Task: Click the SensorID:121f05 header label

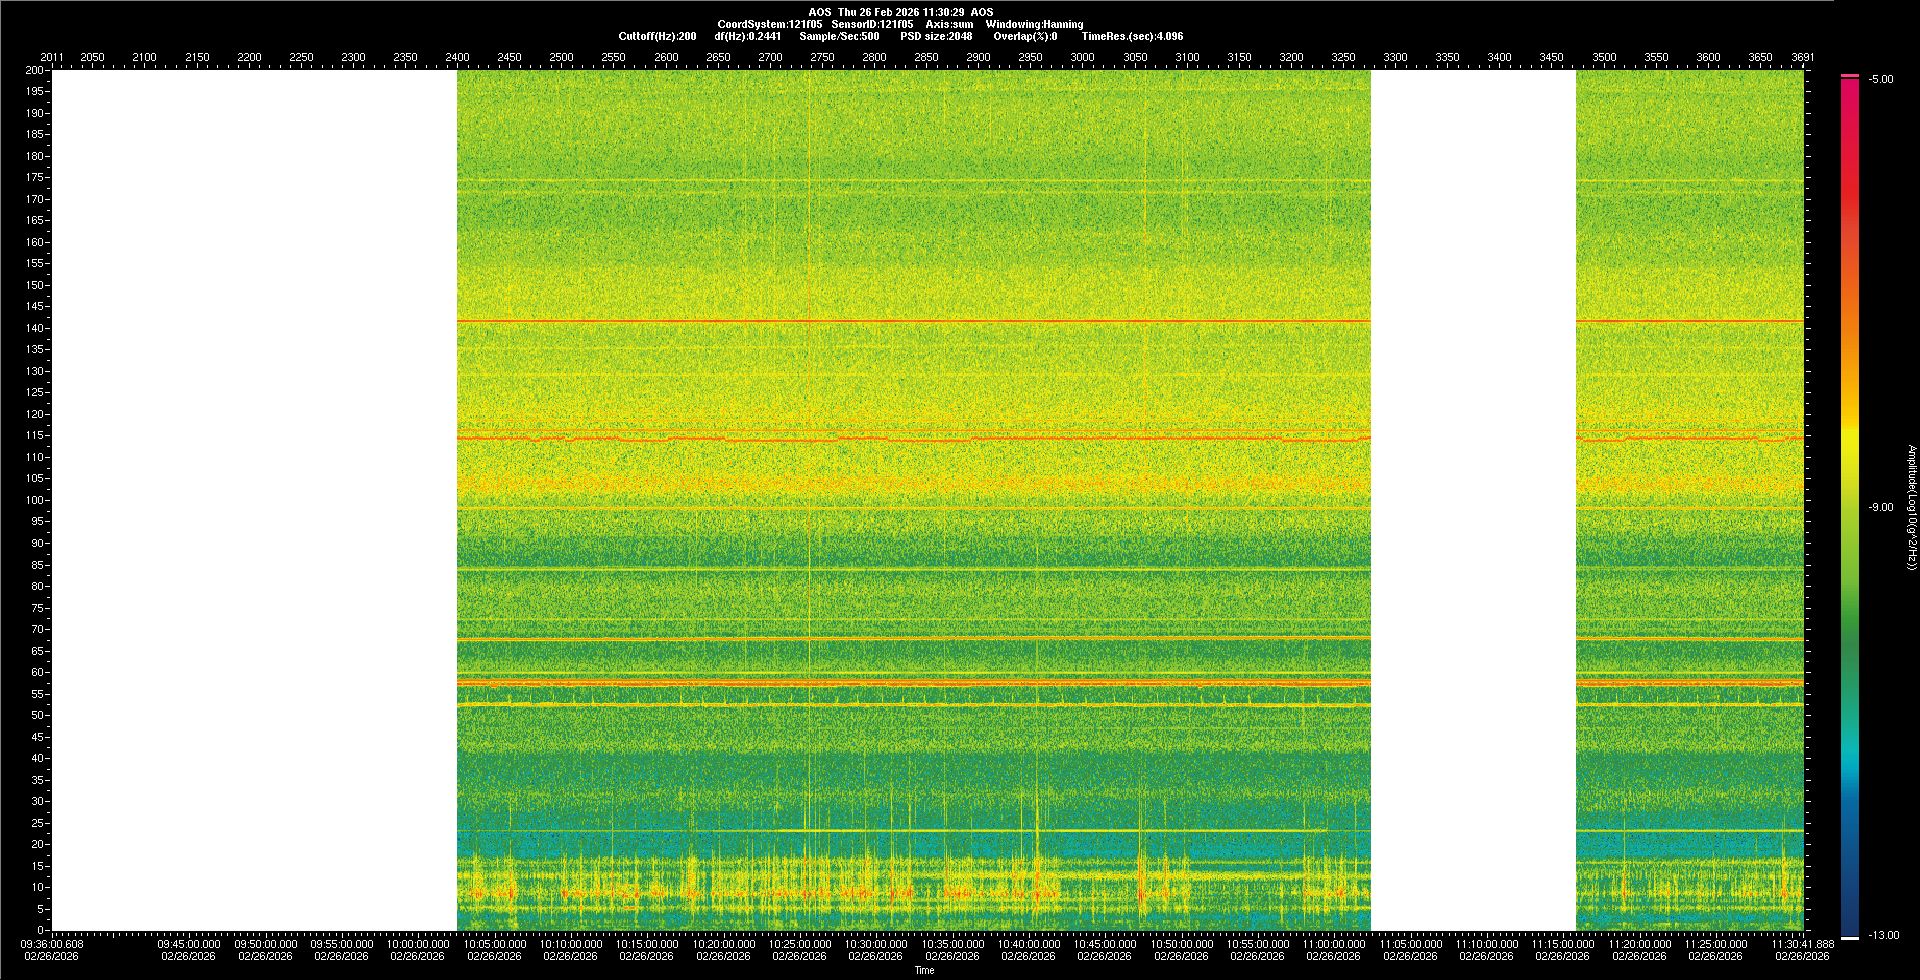Action: click(872, 24)
